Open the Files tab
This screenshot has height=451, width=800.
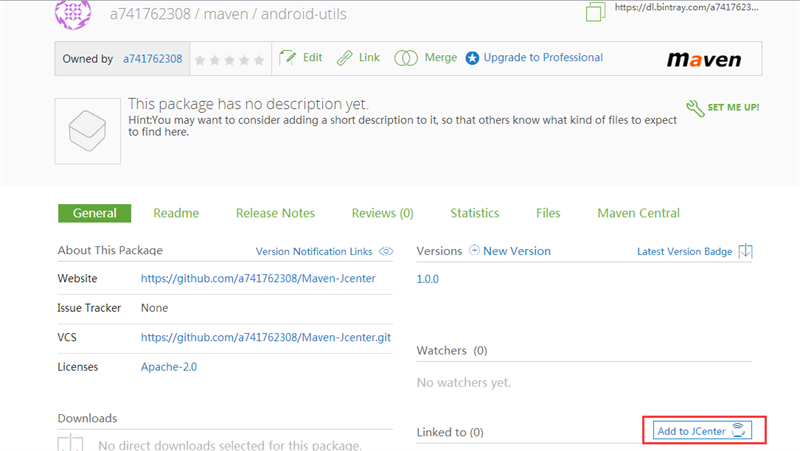[548, 213]
